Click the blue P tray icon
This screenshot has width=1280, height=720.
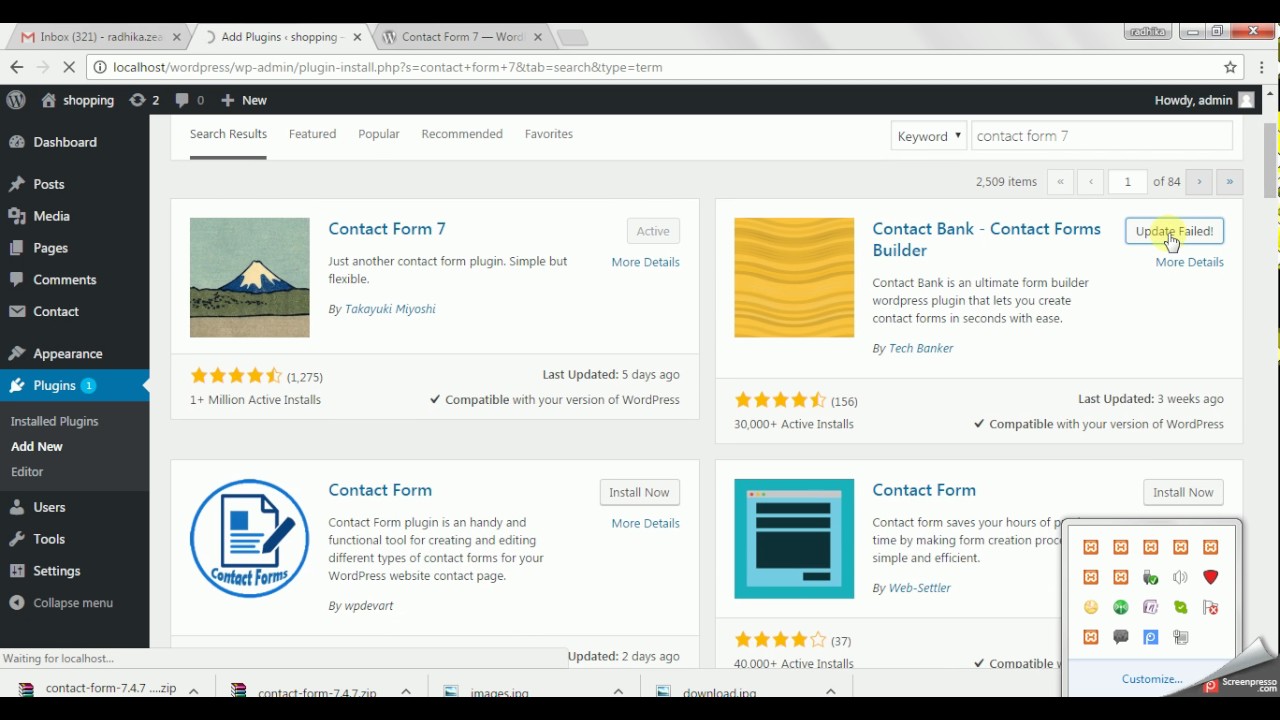[x=1151, y=637]
